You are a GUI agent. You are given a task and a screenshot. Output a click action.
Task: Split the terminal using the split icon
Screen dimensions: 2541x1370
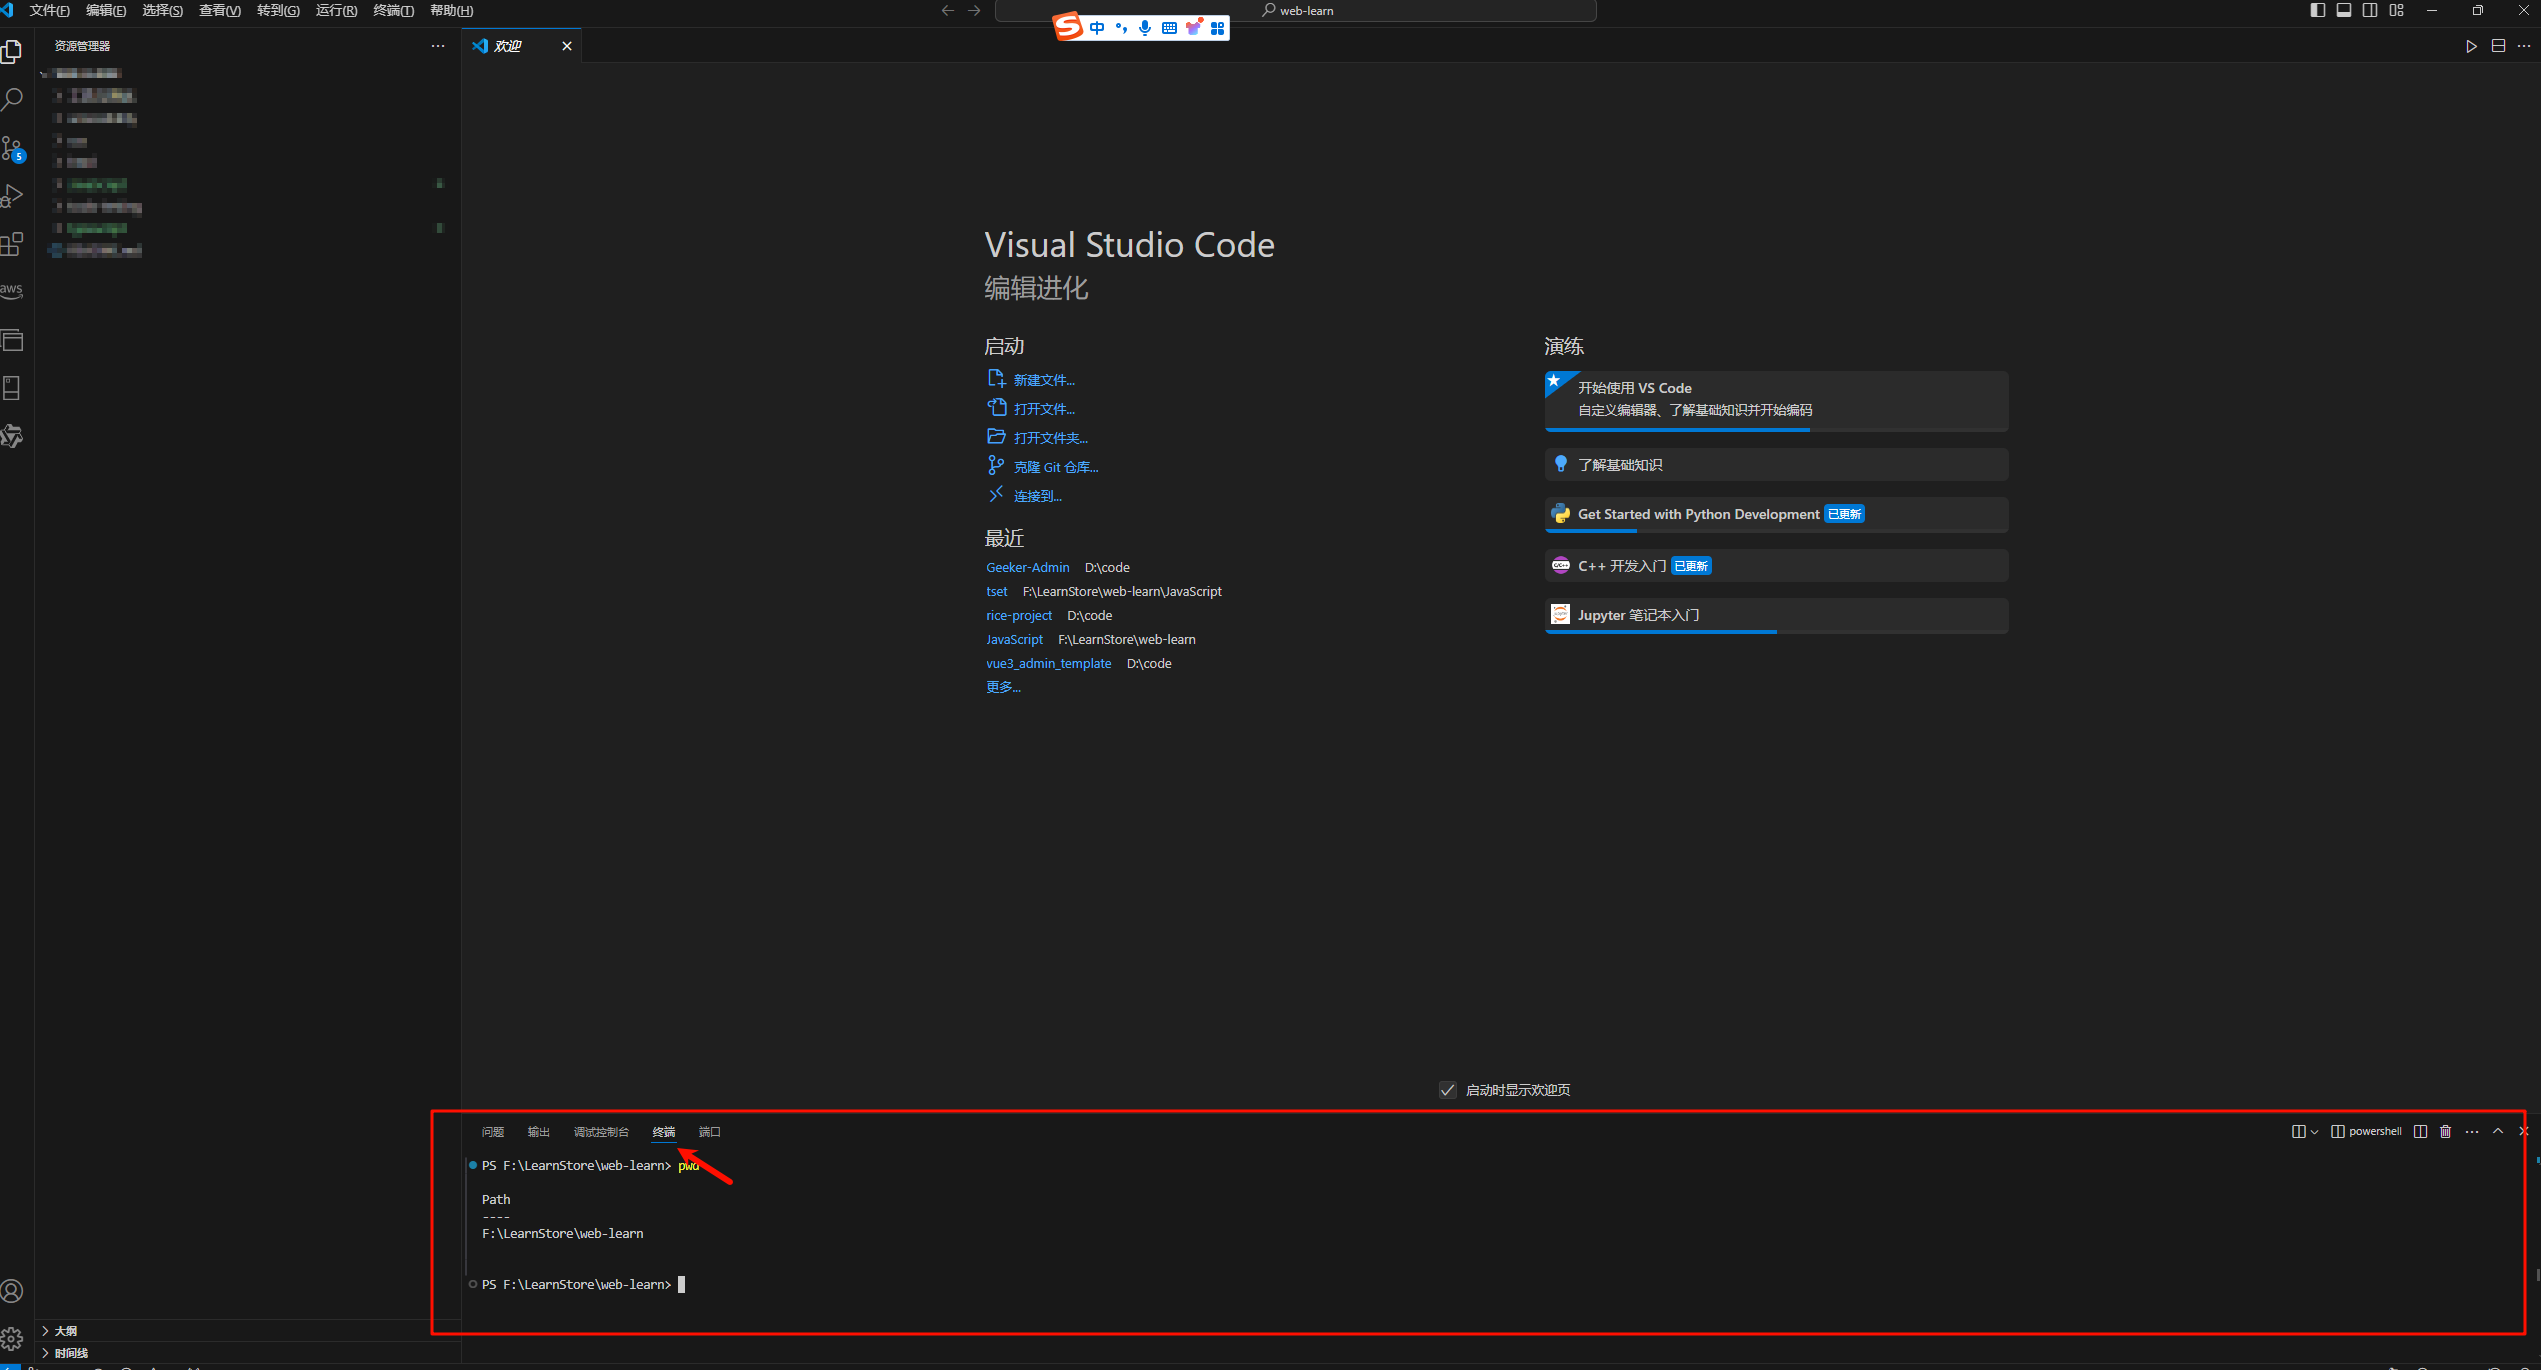(x=2420, y=1131)
